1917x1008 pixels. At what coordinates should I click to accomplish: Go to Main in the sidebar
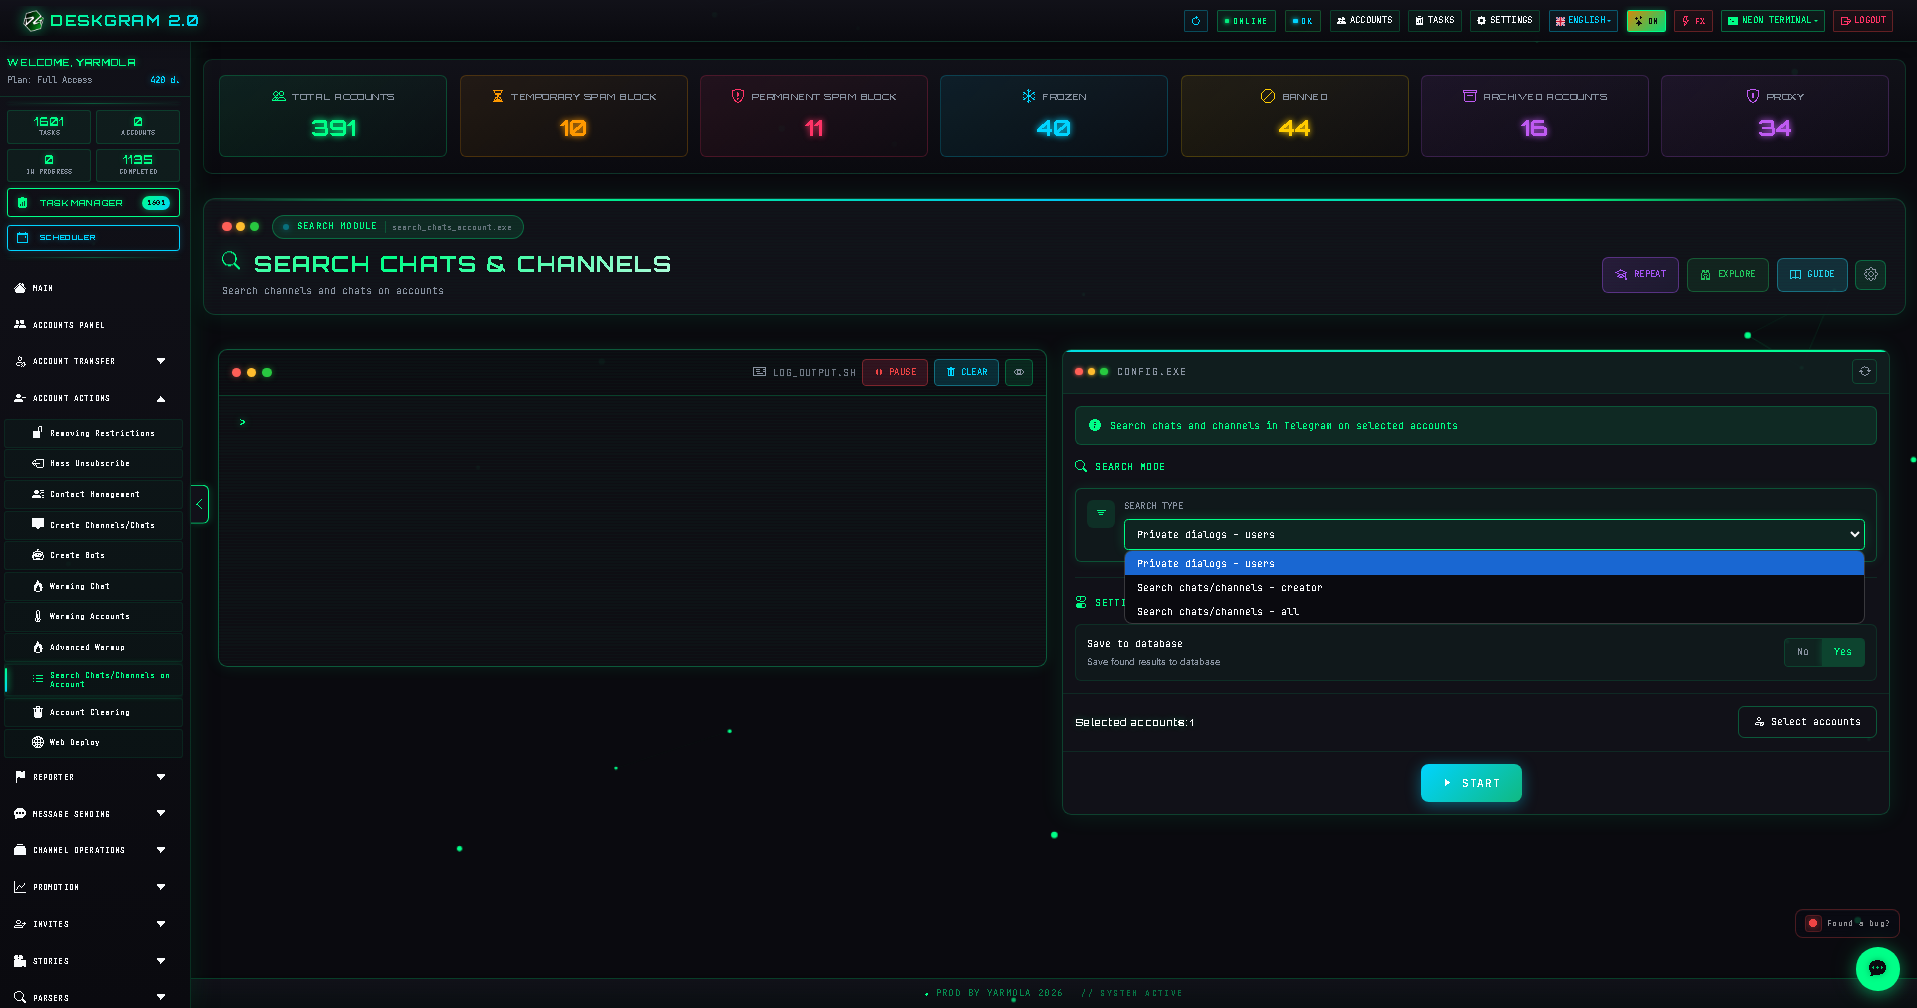point(93,288)
